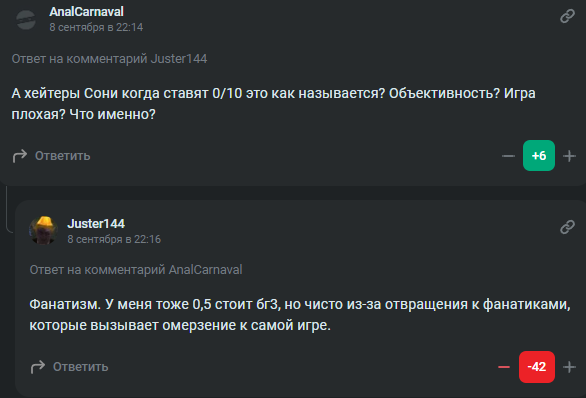Copy permalink icon of AnalCarnaval's comment

coord(567,16)
